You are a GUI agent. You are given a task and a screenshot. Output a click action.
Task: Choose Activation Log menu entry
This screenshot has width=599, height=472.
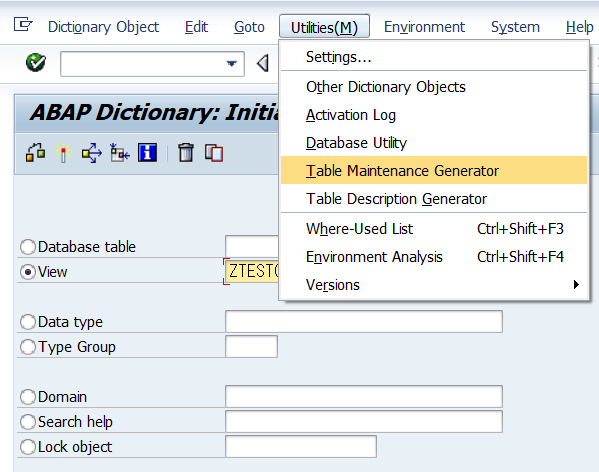pos(434,115)
